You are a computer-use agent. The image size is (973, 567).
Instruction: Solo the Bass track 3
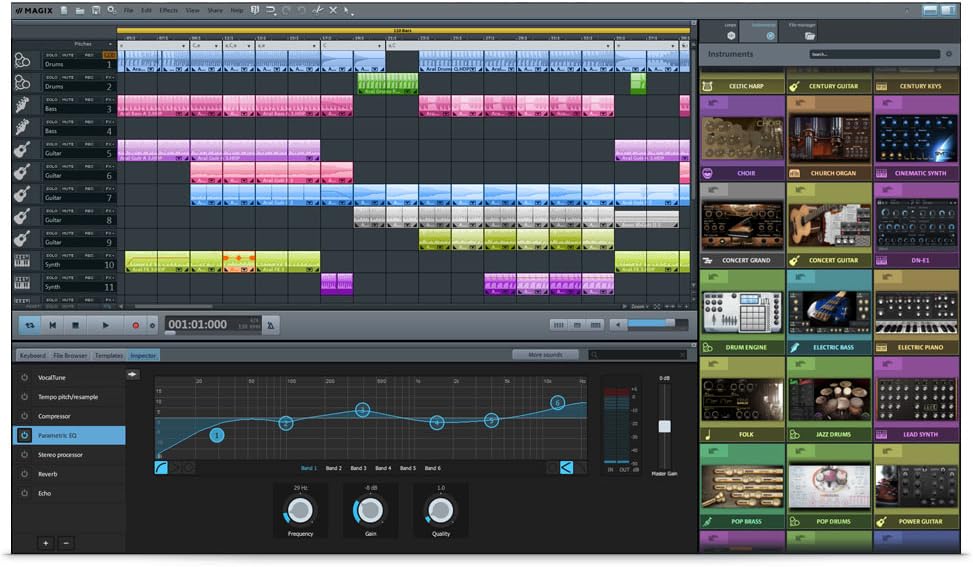[x=51, y=99]
